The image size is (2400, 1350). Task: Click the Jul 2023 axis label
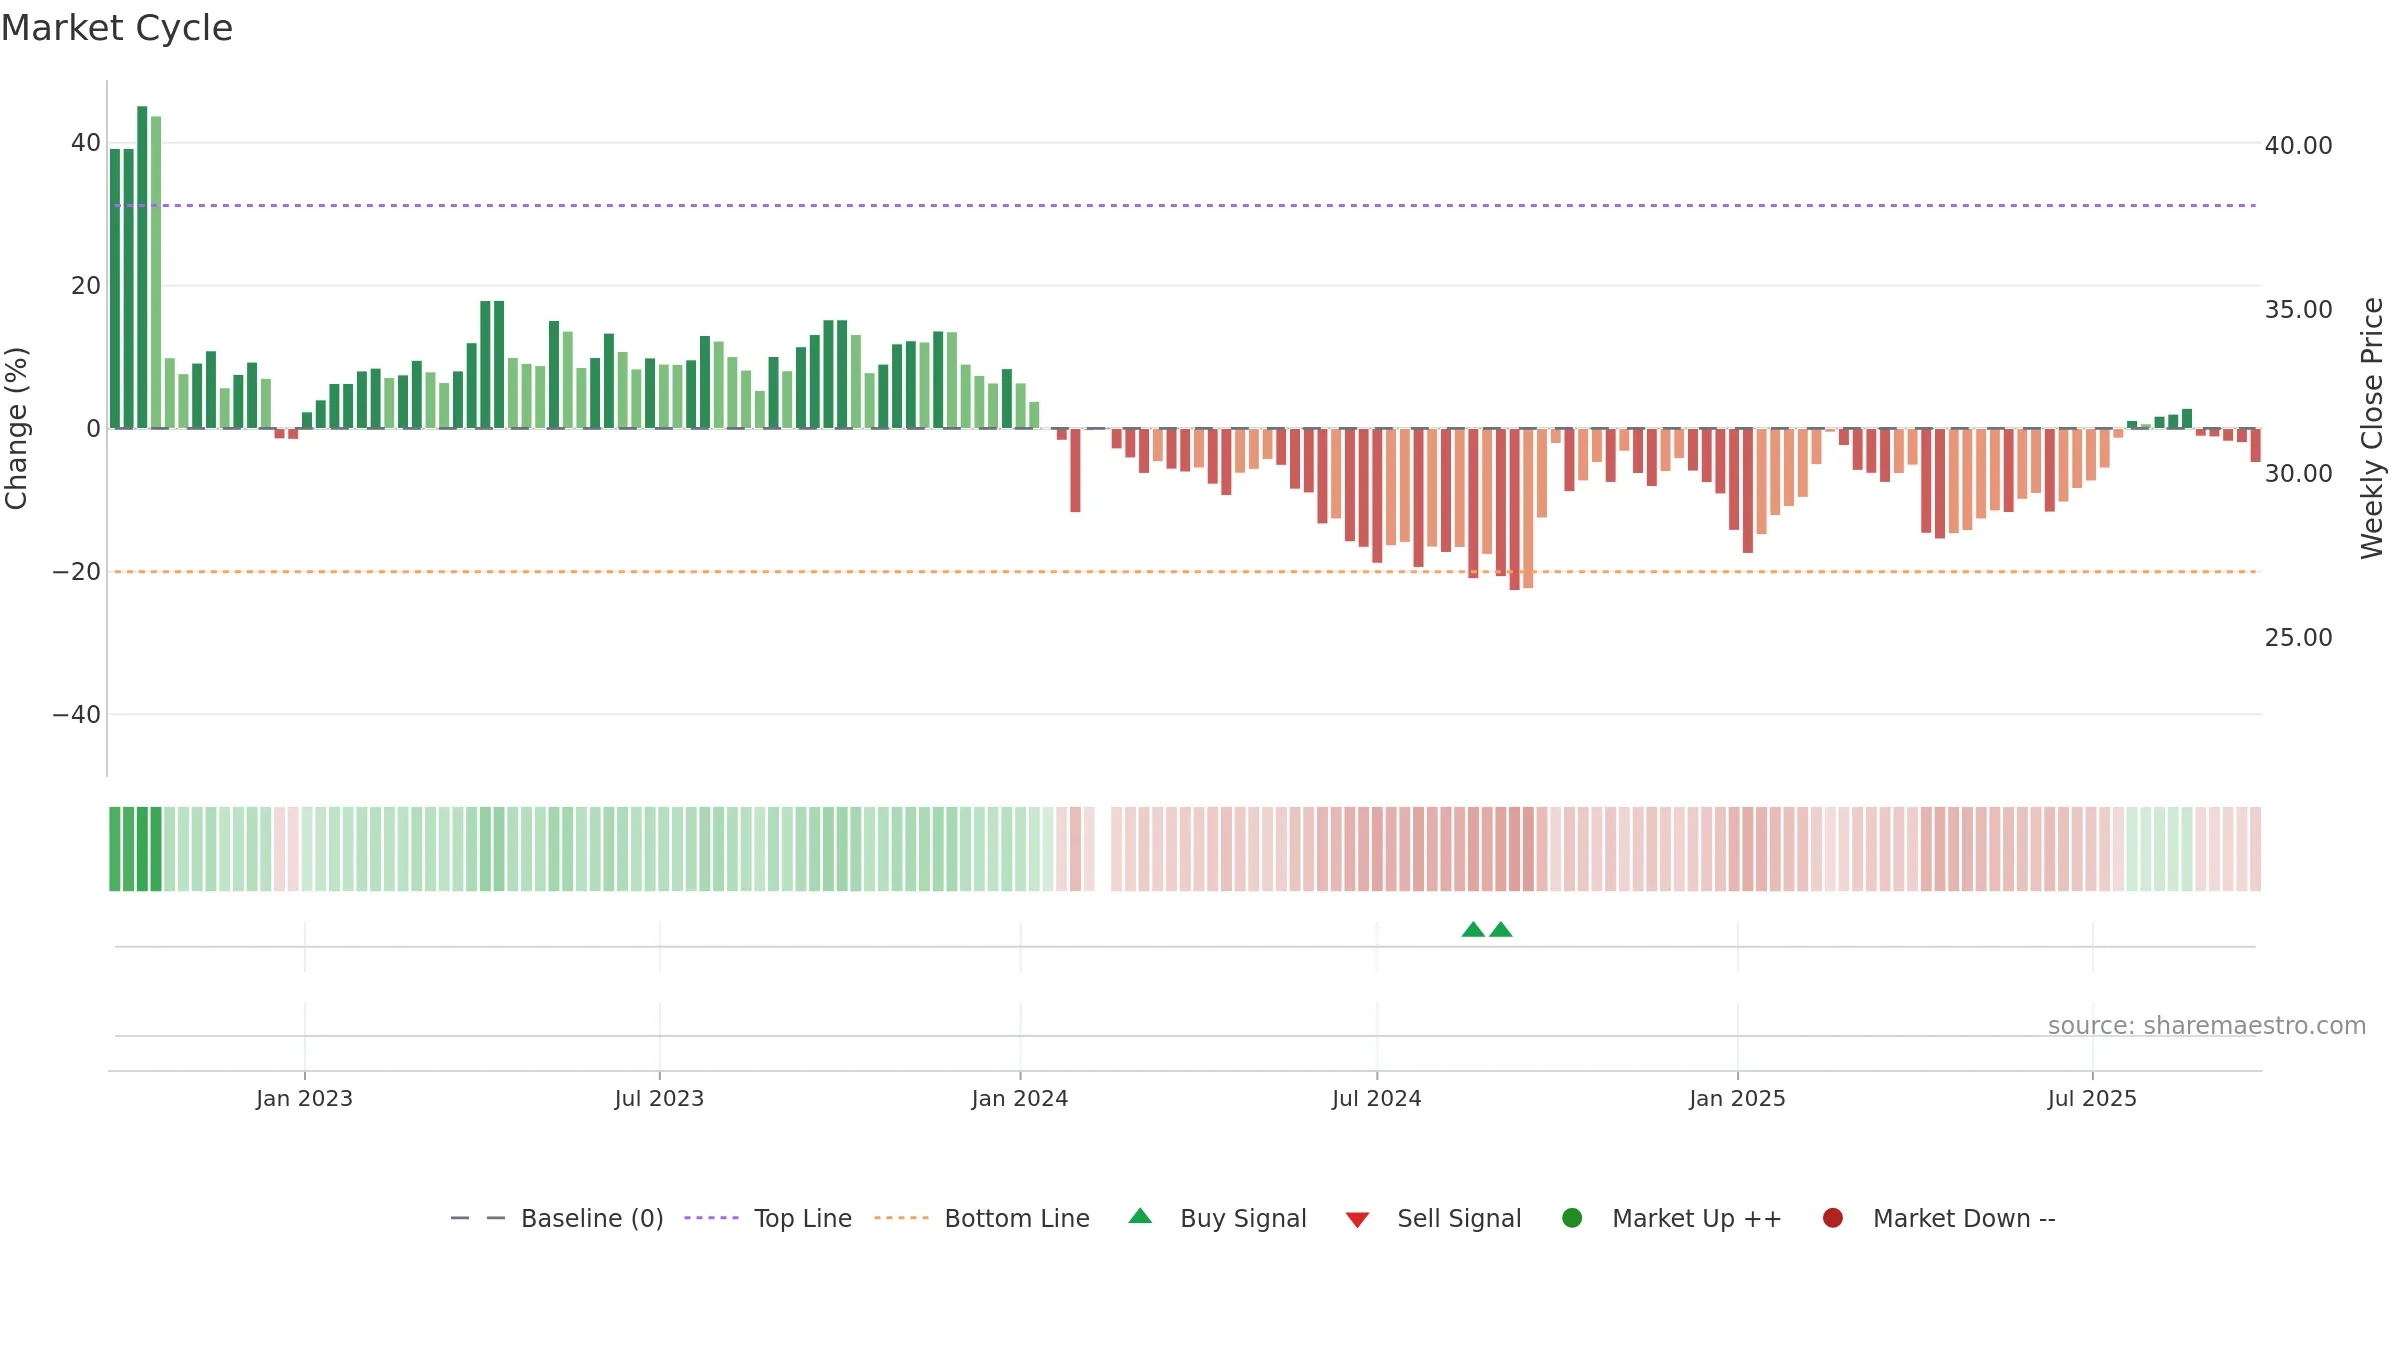(x=660, y=1098)
